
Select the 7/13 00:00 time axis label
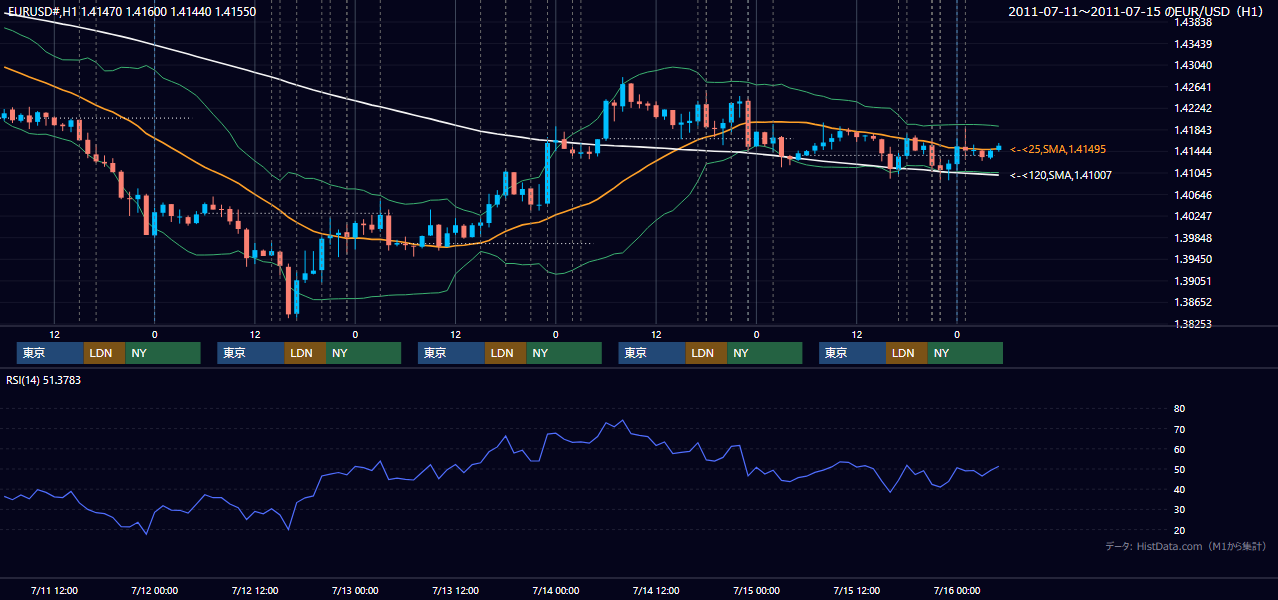coord(355,590)
